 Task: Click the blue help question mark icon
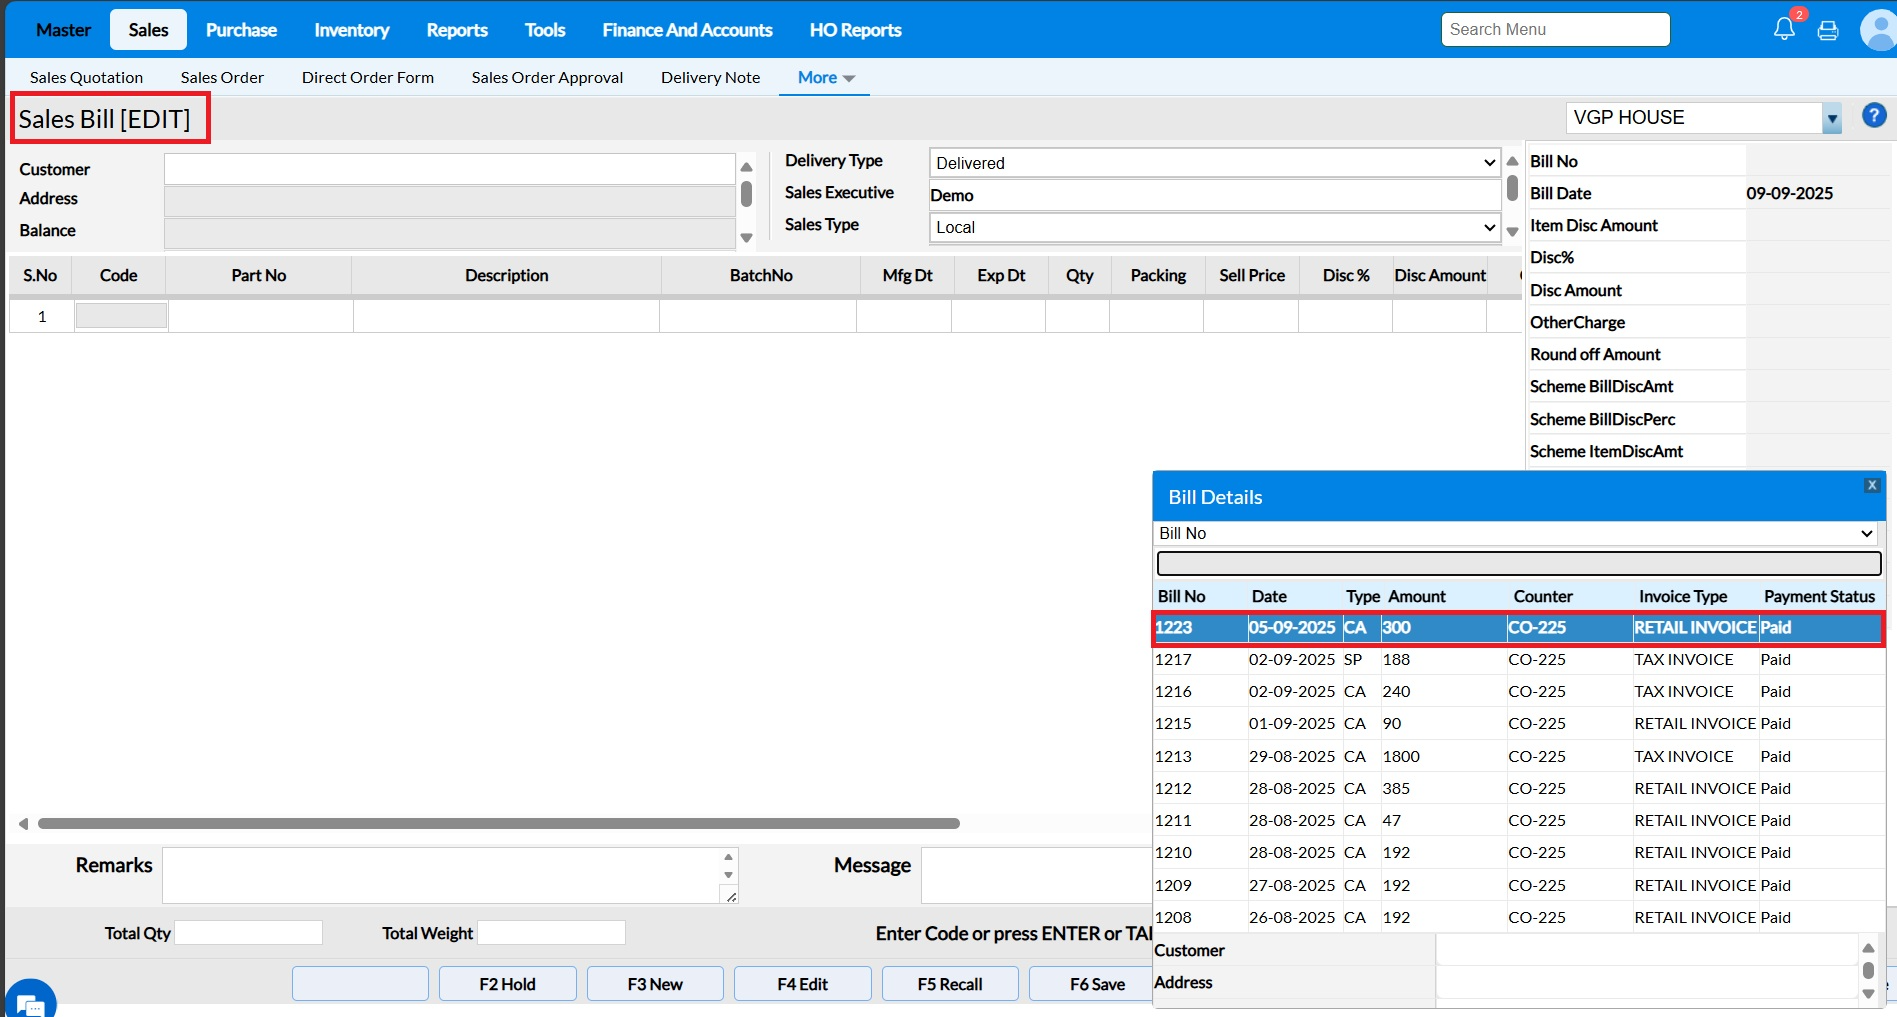point(1873,116)
